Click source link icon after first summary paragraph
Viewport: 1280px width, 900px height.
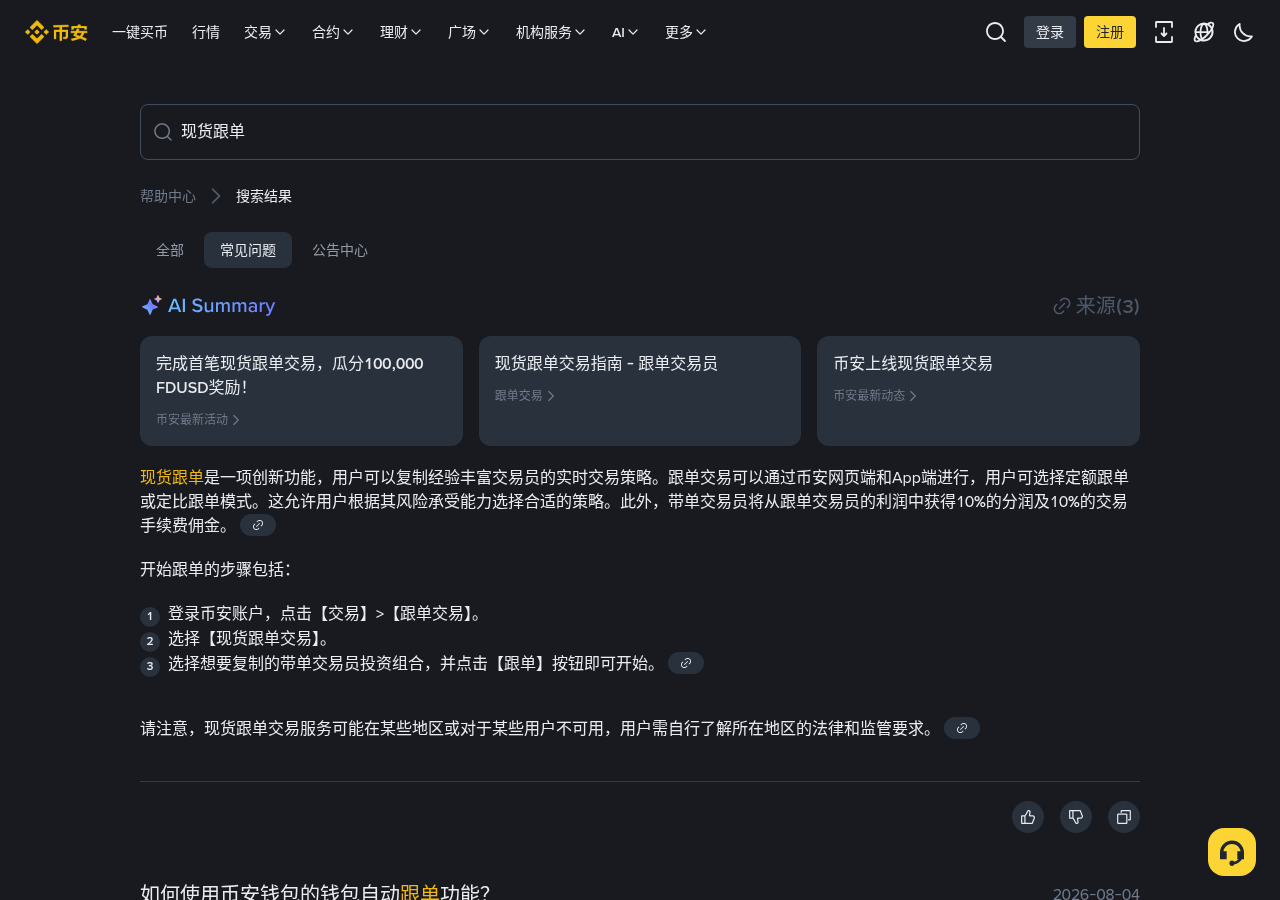coord(258,525)
